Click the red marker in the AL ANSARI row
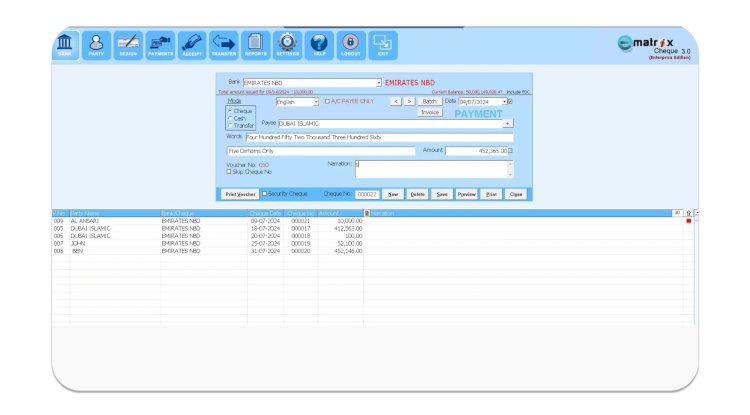Viewport: 750px width, 415px height. pos(689,221)
